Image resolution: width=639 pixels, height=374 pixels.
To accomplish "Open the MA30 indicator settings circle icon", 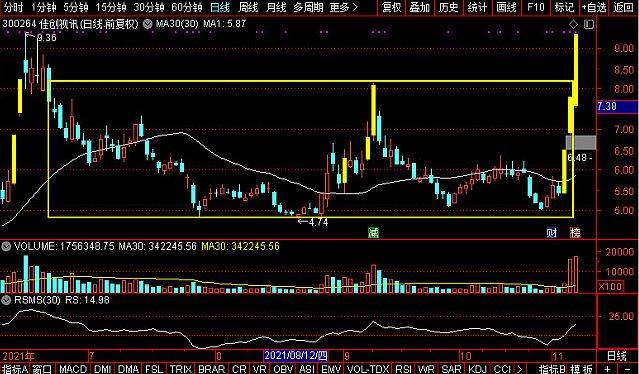I will 148,24.
